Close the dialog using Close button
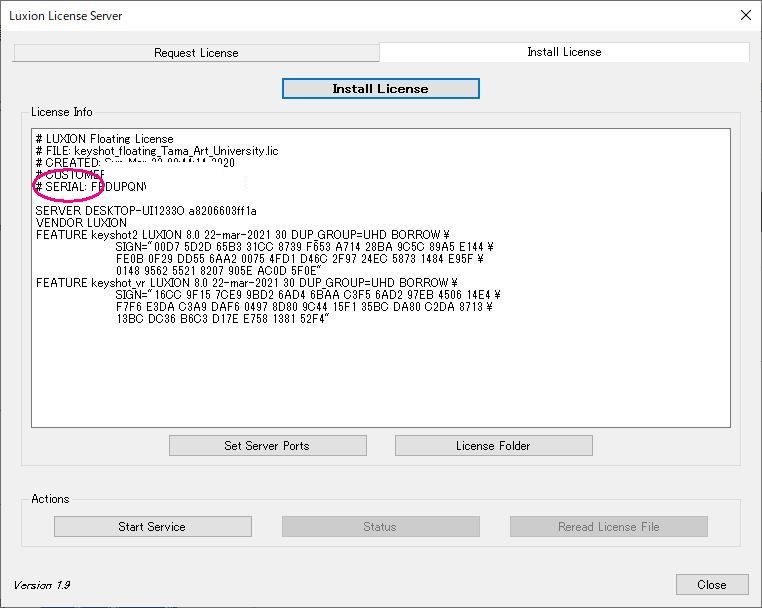The height and width of the screenshot is (608, 762). (712, 585)
